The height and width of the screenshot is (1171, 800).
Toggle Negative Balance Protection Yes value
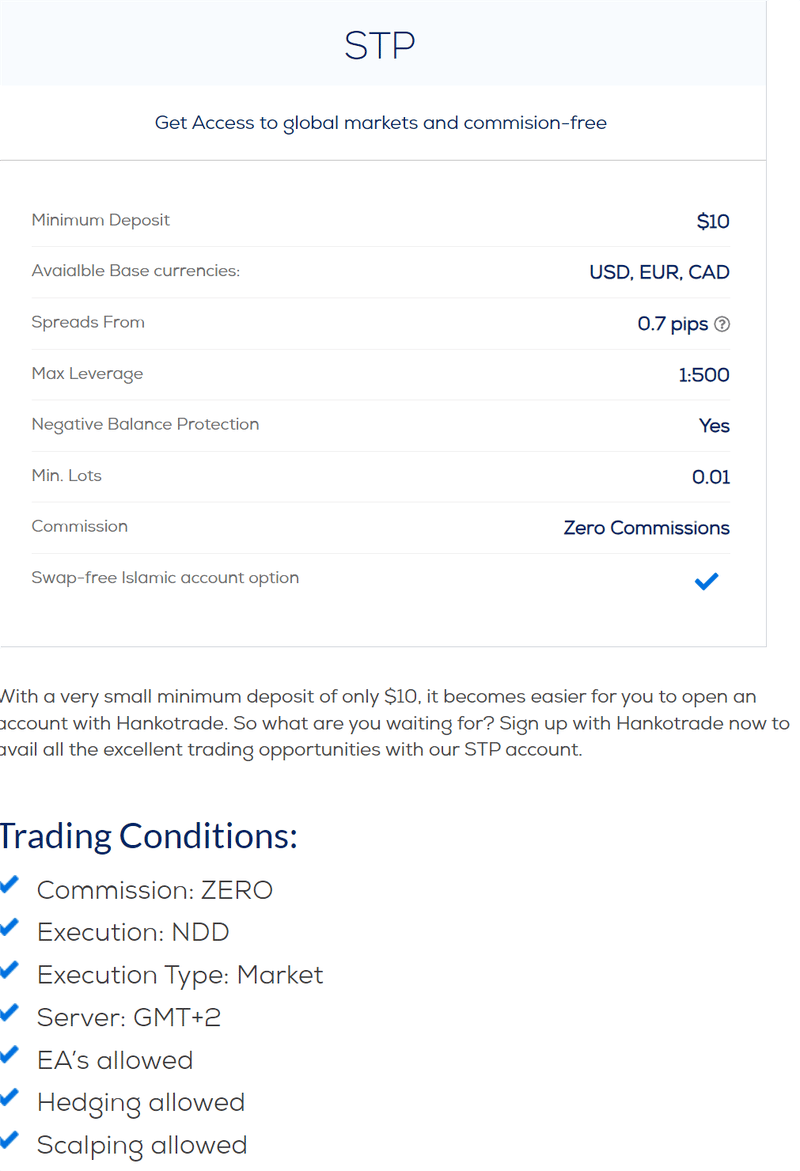(x=714, y=426)
